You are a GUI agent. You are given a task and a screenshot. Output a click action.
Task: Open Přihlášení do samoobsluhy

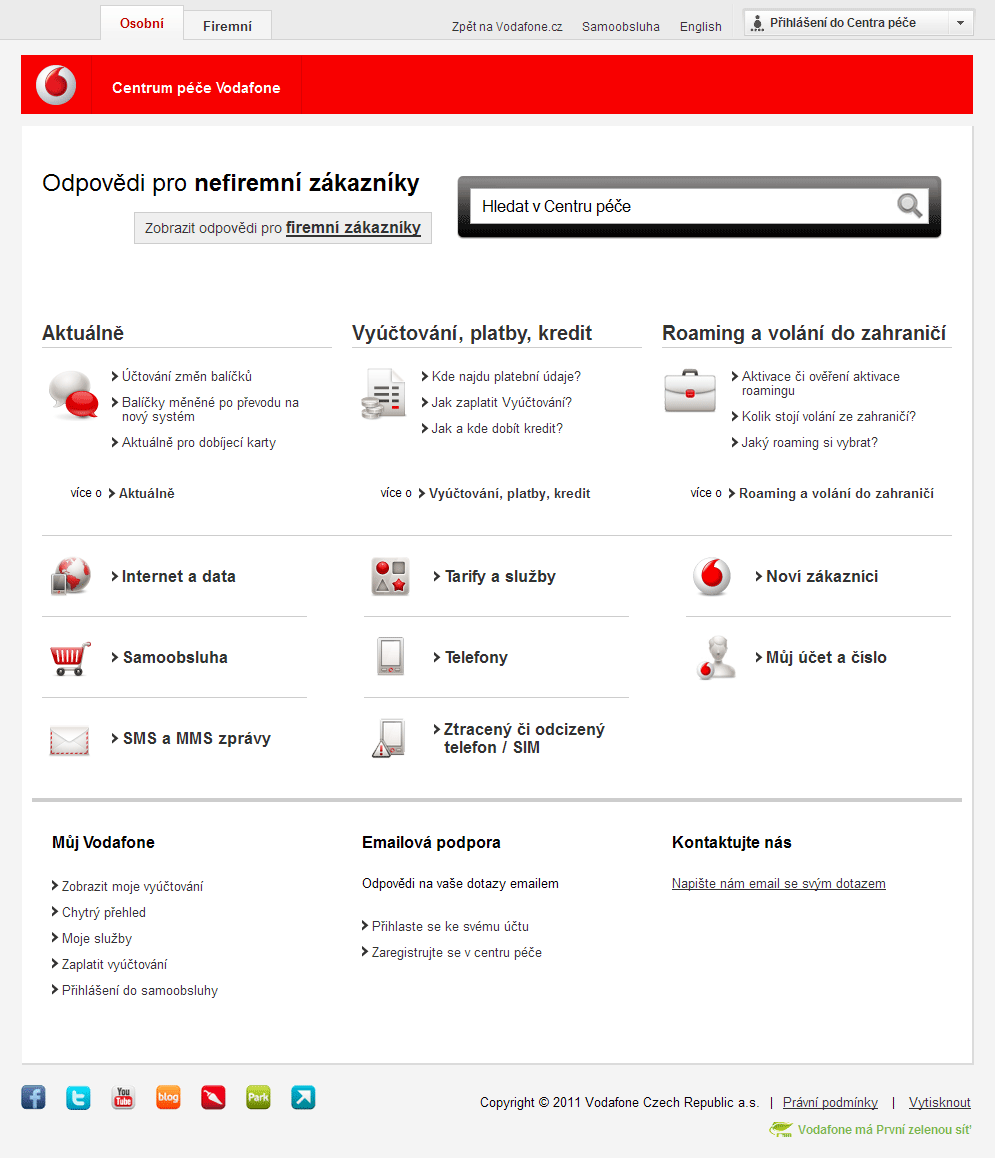click(140, 990)
